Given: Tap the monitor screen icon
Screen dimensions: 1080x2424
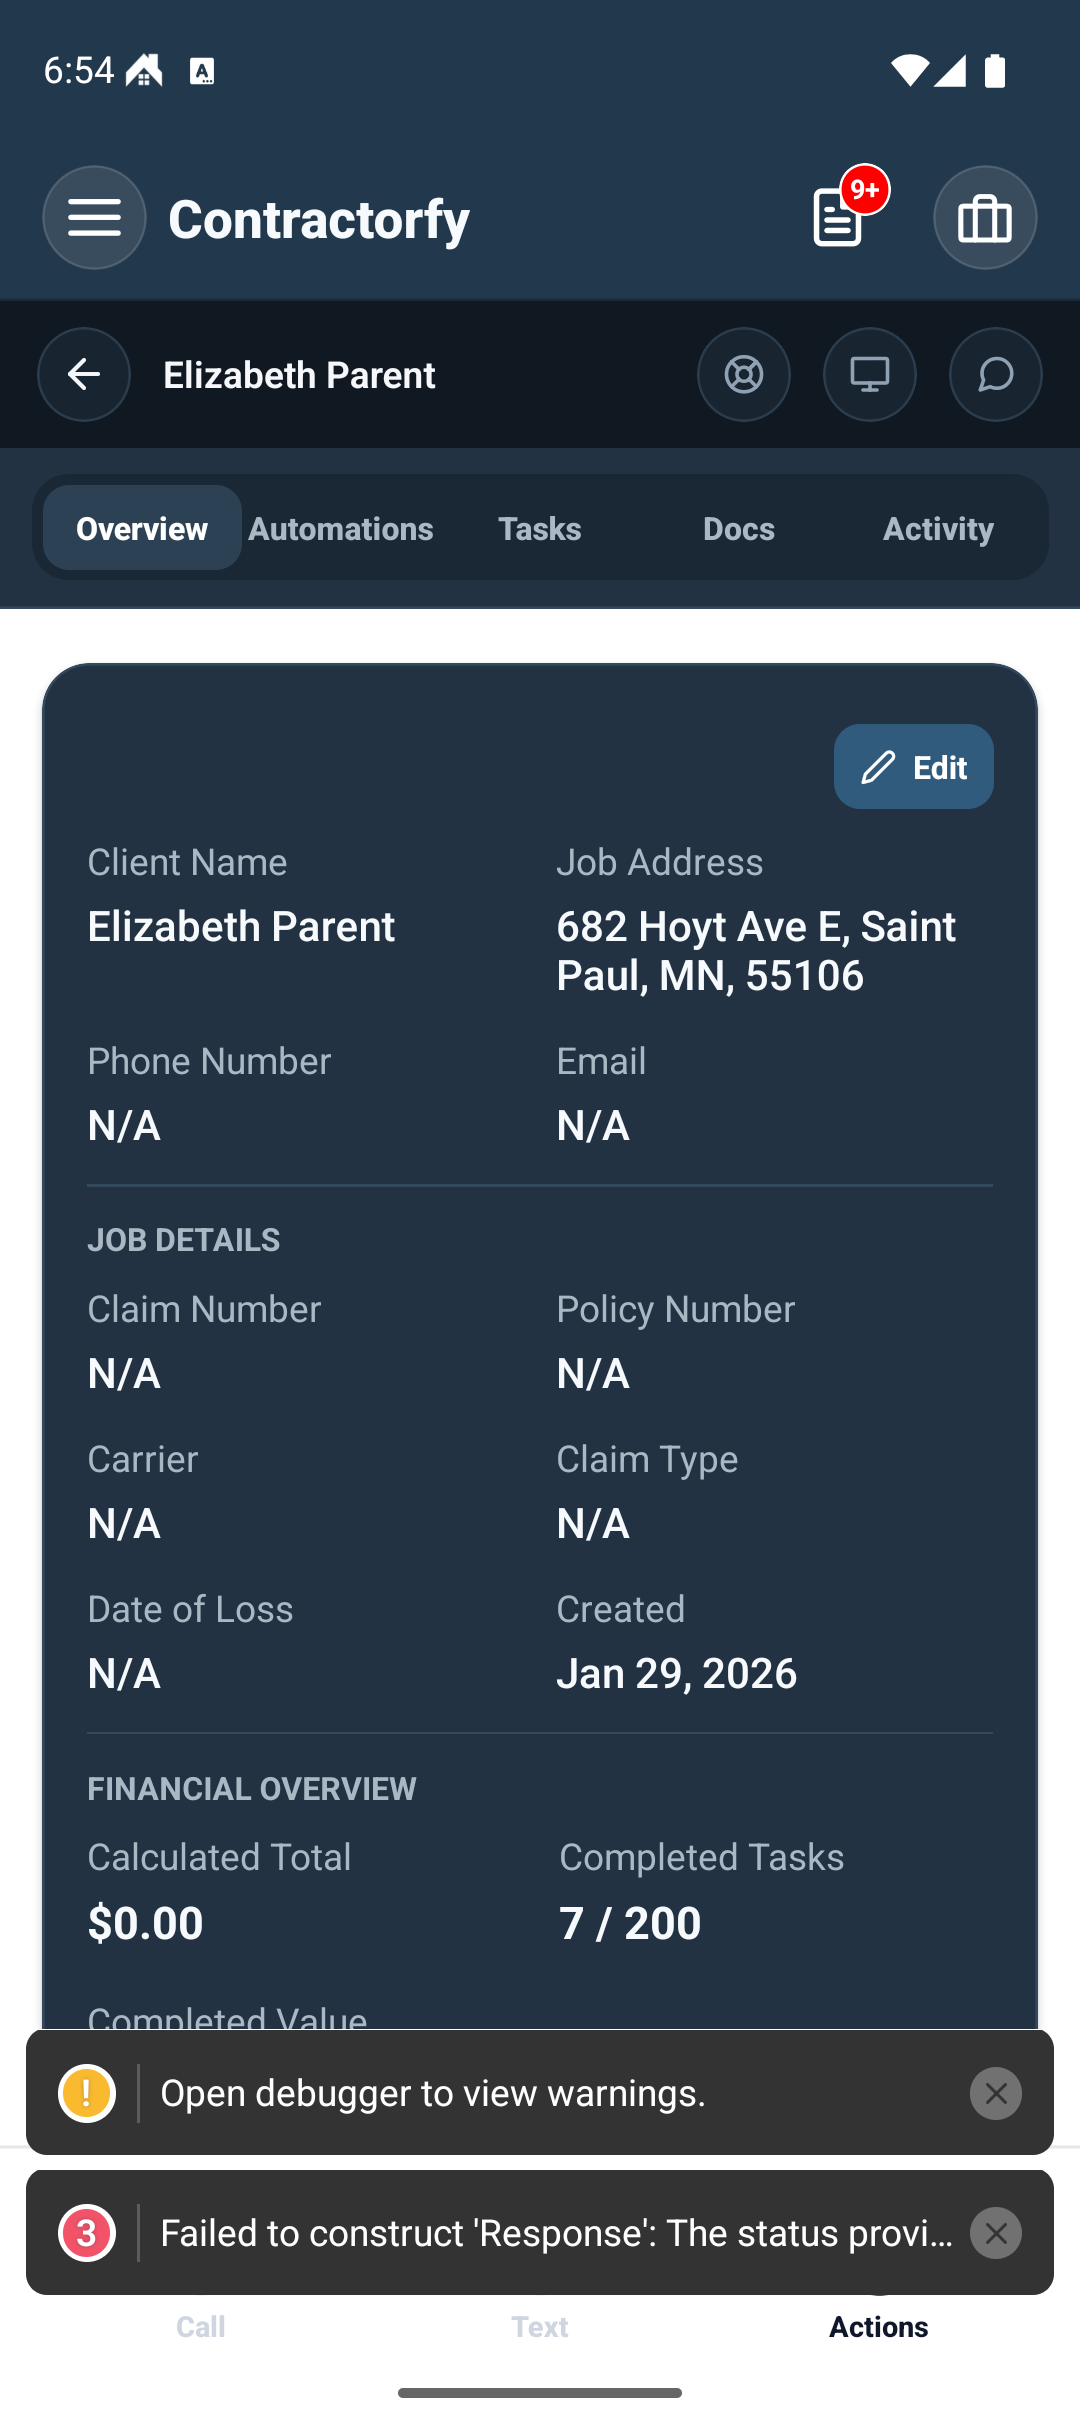Looking at the screenshot, I should [x=870, y=375].
